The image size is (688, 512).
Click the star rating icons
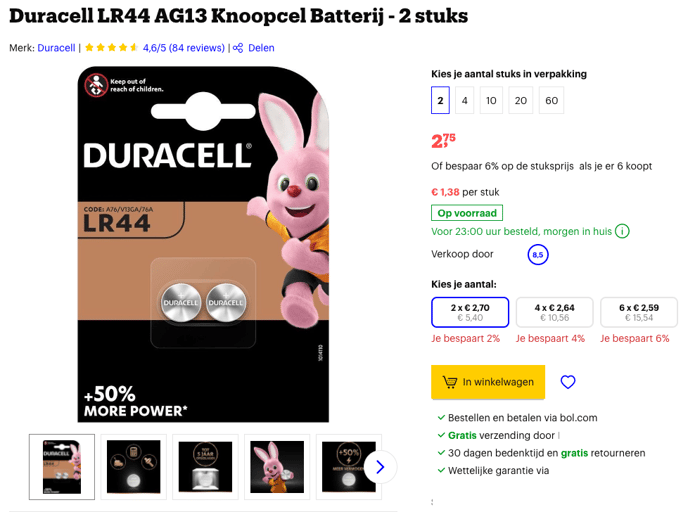(x=111, y=47)
